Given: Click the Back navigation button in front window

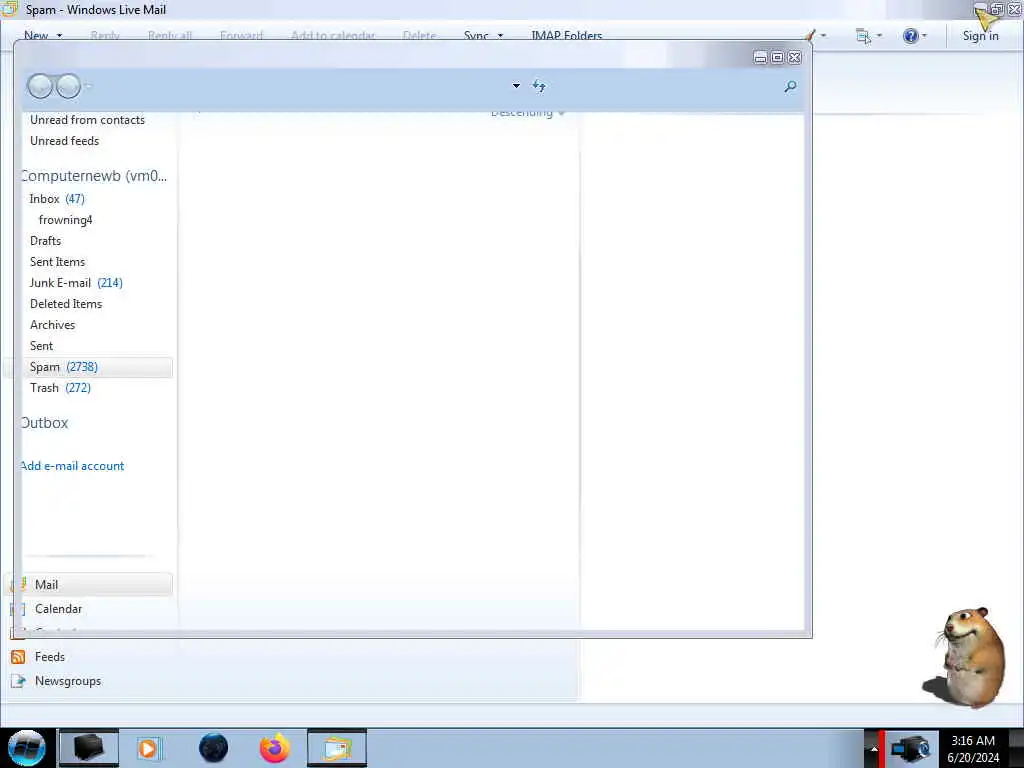Looking at the screenshot, I should (40, 86).
